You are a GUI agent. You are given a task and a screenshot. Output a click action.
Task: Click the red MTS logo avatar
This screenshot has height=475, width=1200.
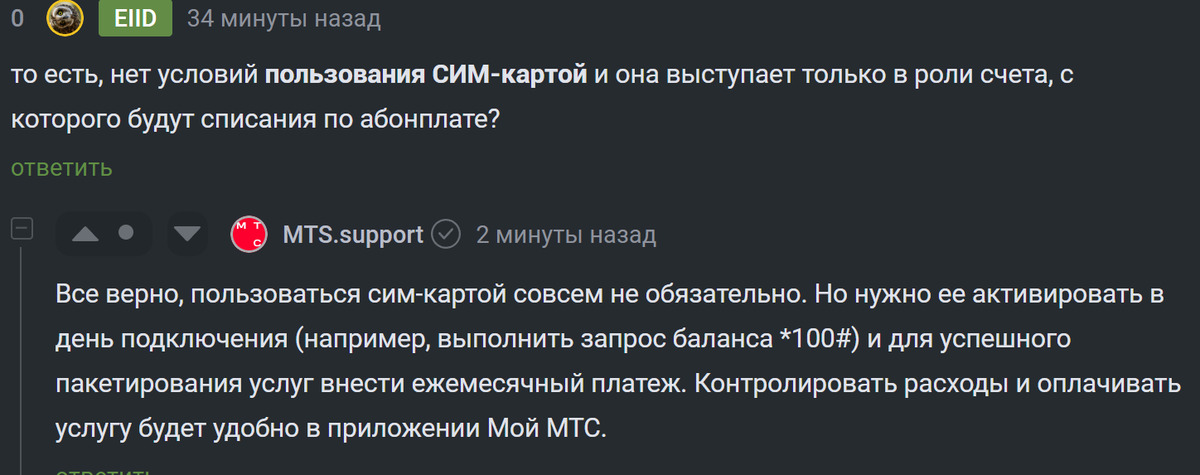[x=248, y=235]
